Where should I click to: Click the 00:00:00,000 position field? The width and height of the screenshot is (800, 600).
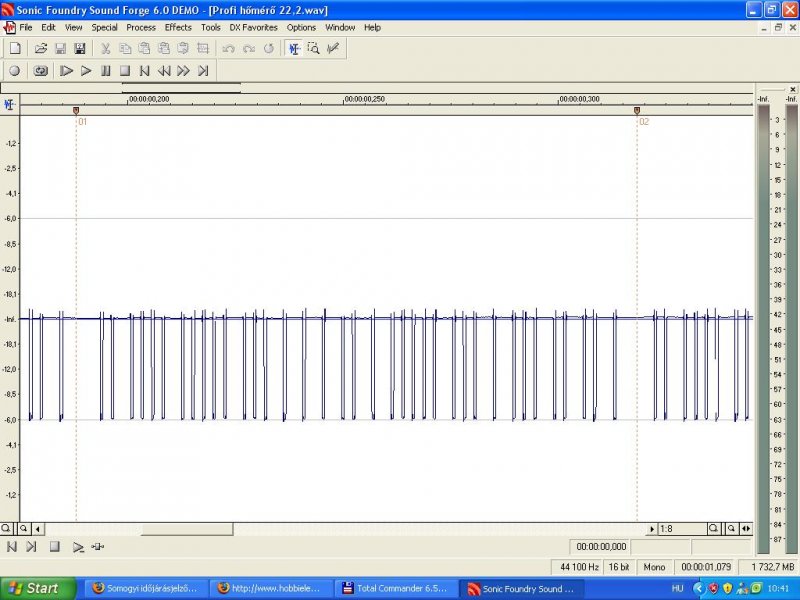[600, 547]
